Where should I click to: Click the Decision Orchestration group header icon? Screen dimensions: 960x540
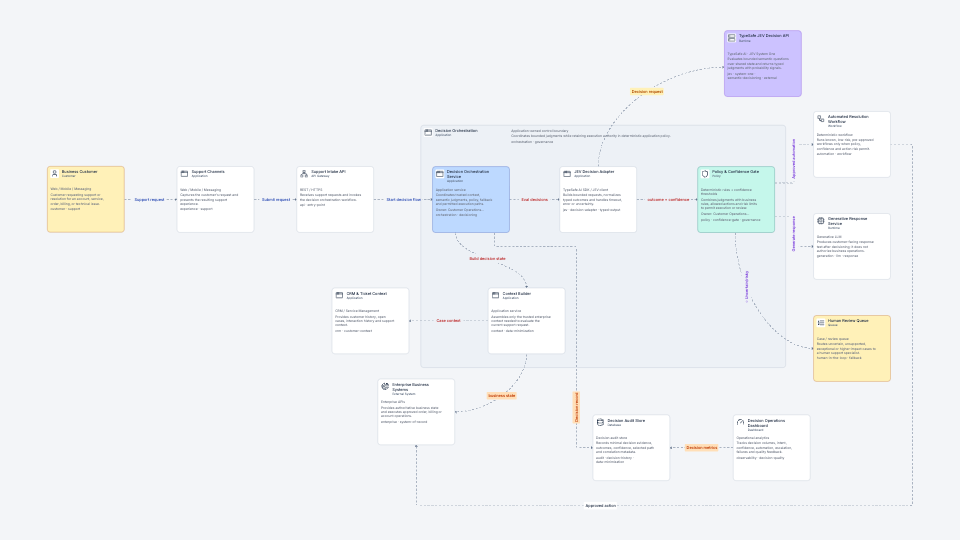pyautogui.click(x=428, y=132)
